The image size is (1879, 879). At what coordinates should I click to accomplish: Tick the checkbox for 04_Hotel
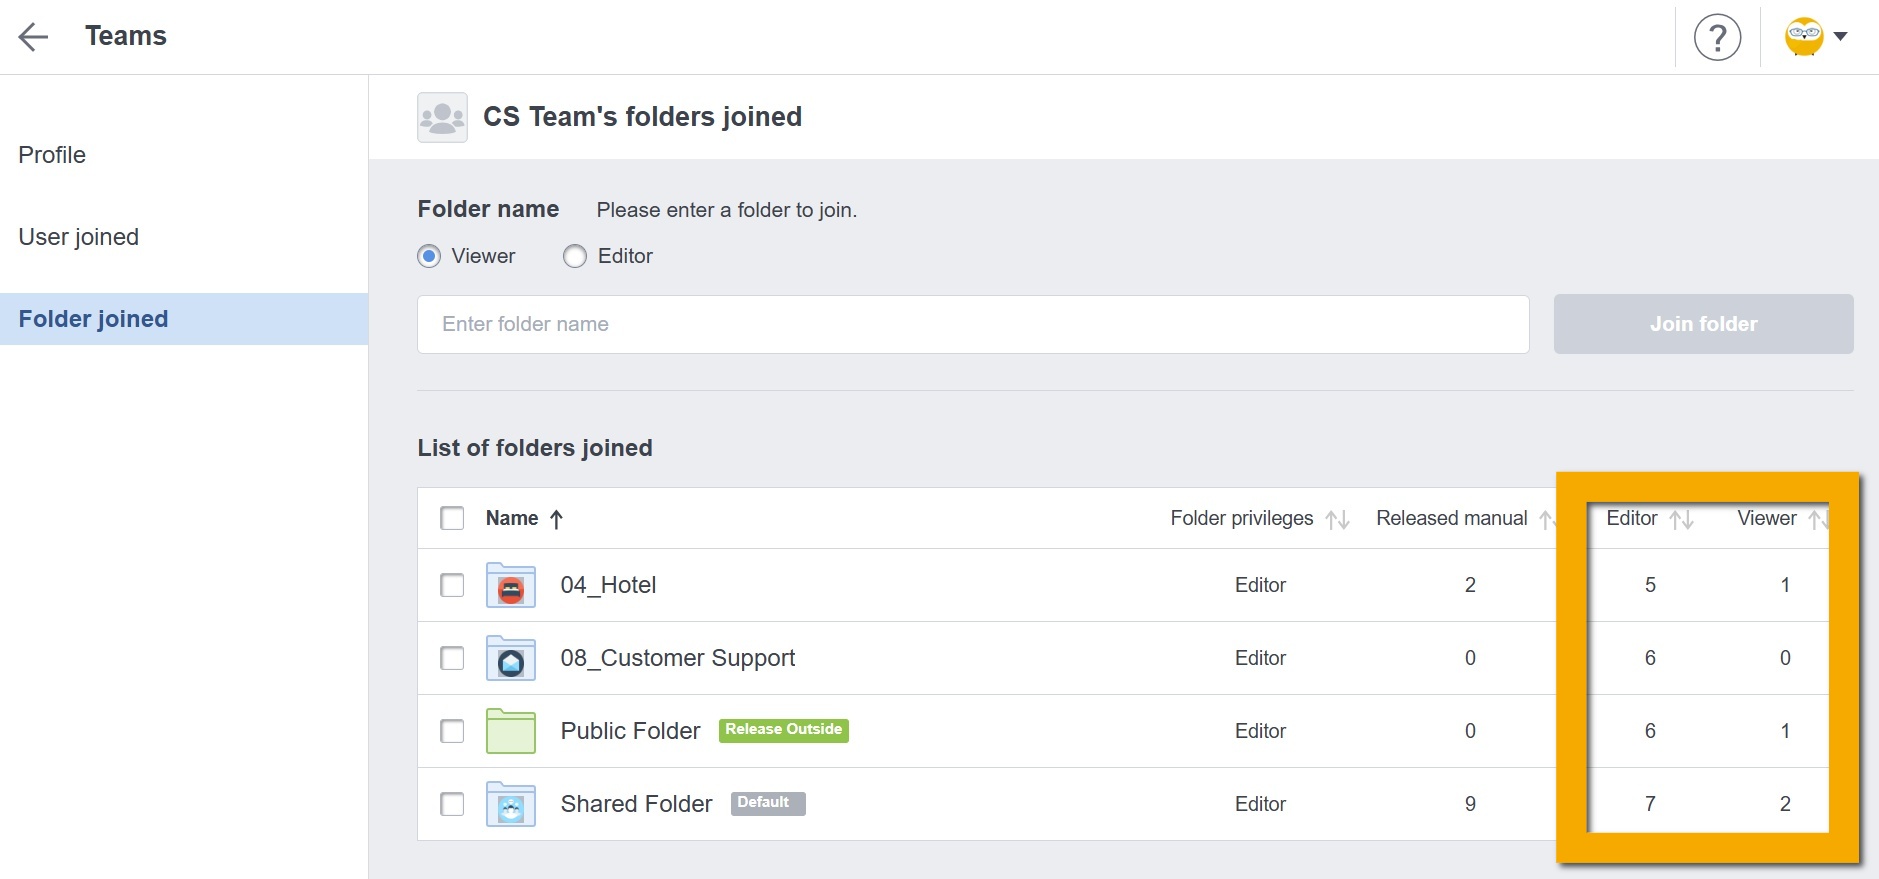tap(452, 585)
